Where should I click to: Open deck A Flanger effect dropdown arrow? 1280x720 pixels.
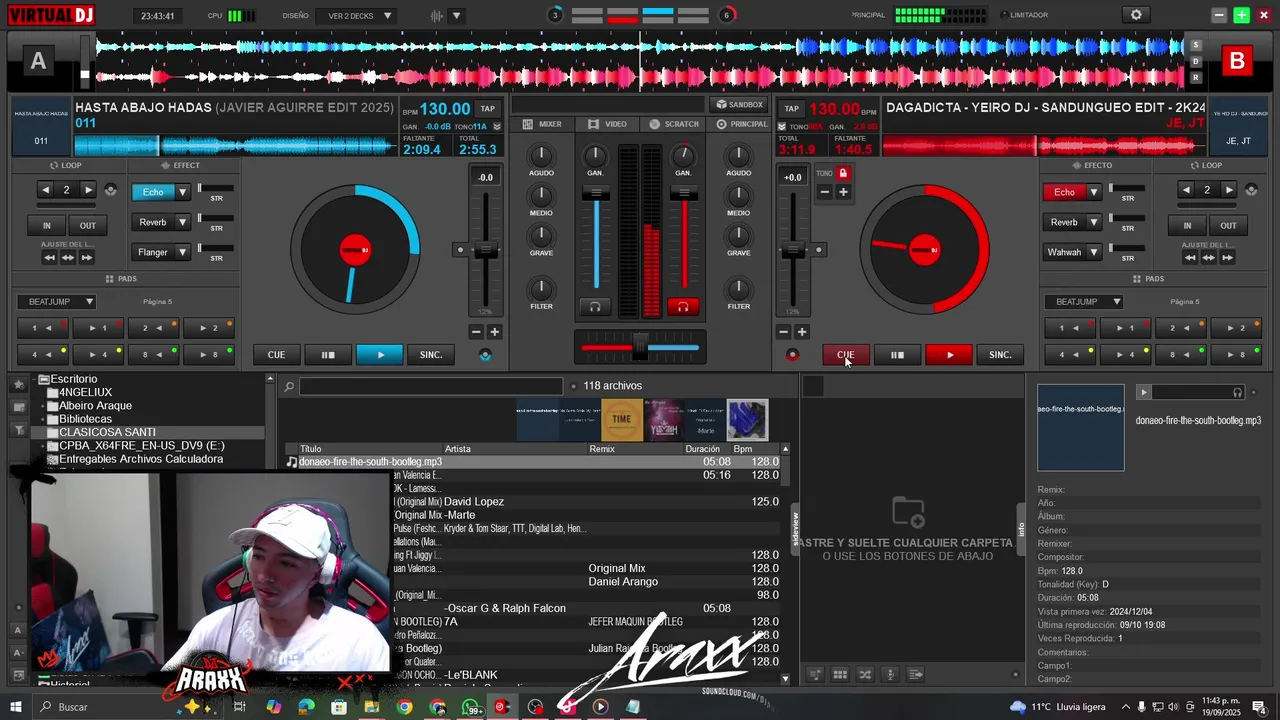click(182, 252)
